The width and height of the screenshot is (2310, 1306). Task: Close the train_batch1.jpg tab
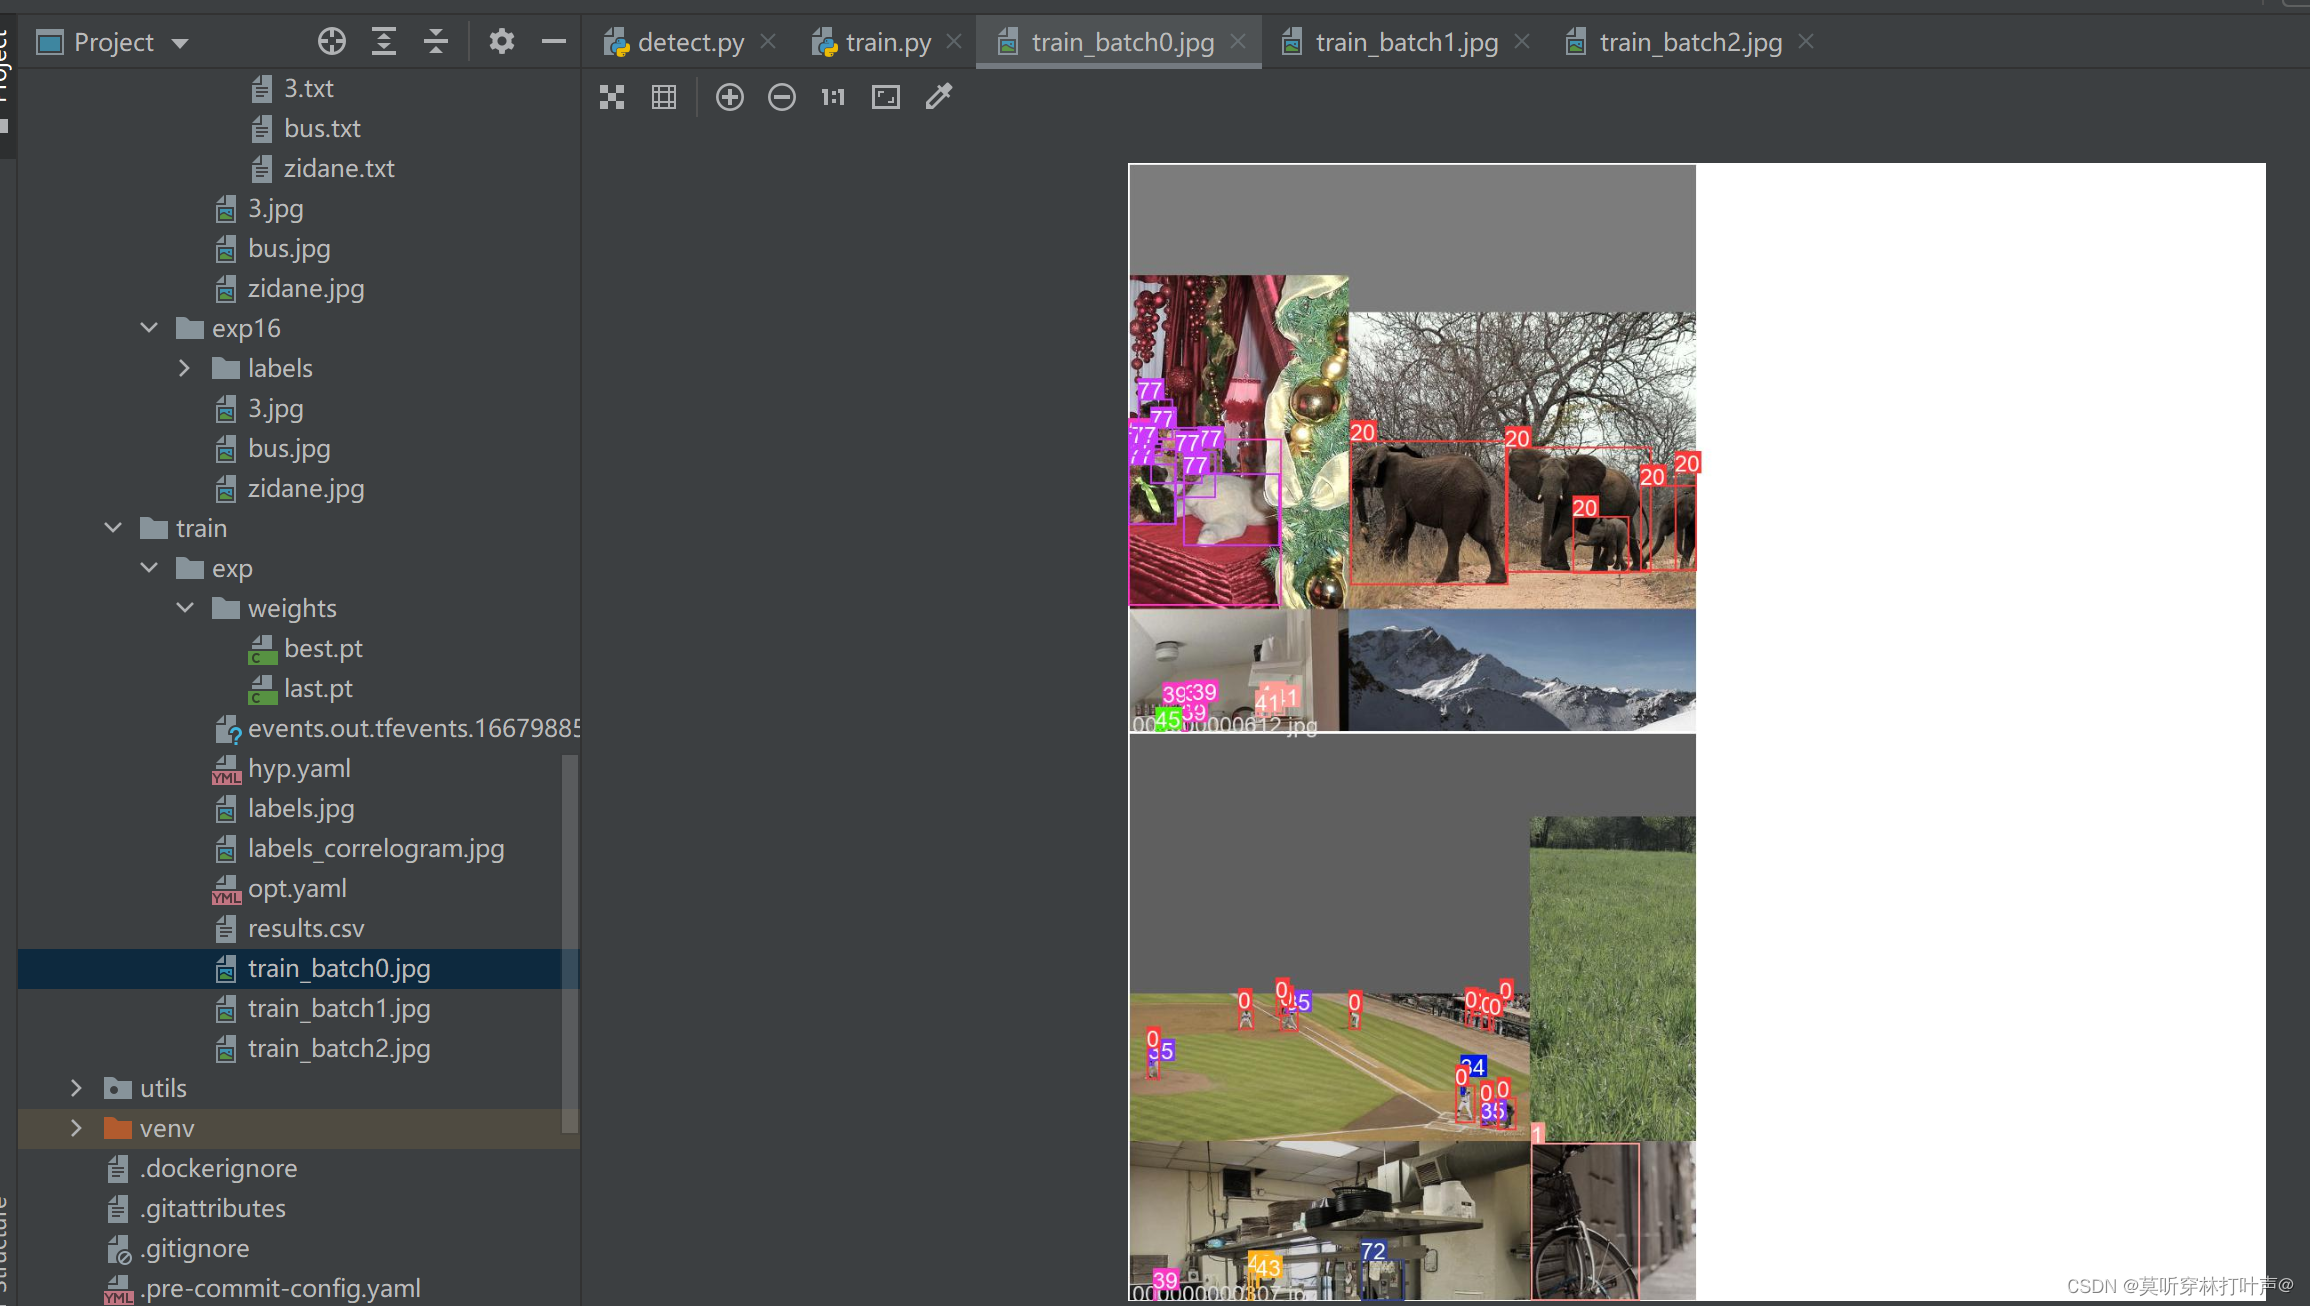click(x=1522, y=42)
